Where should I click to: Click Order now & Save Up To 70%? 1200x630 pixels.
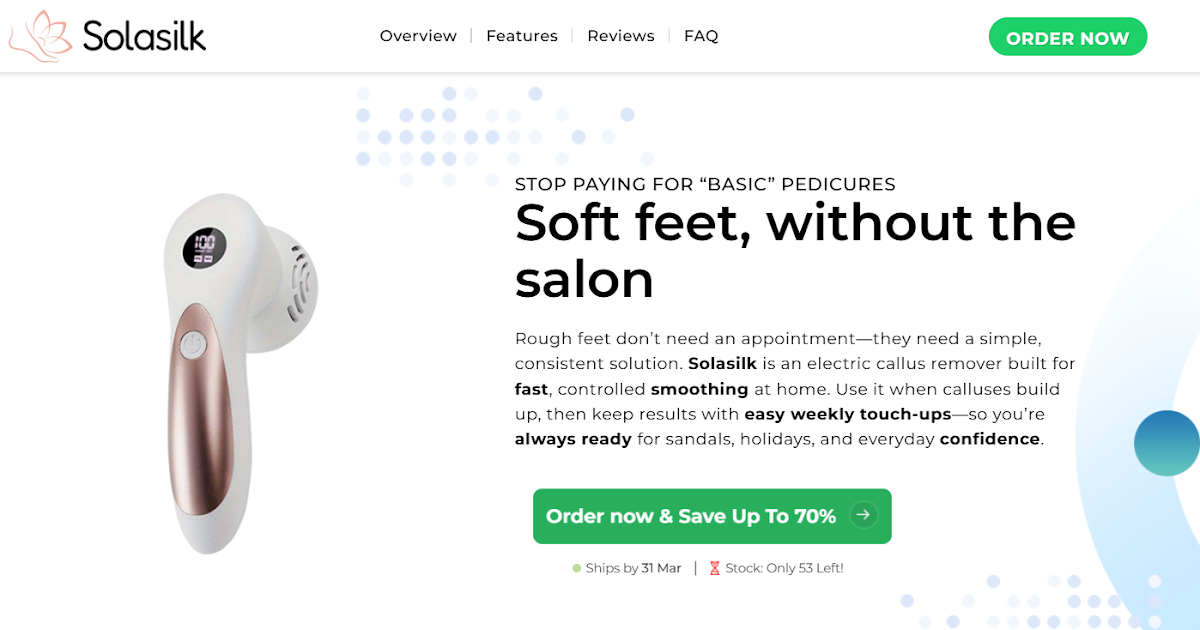[691, 516]
